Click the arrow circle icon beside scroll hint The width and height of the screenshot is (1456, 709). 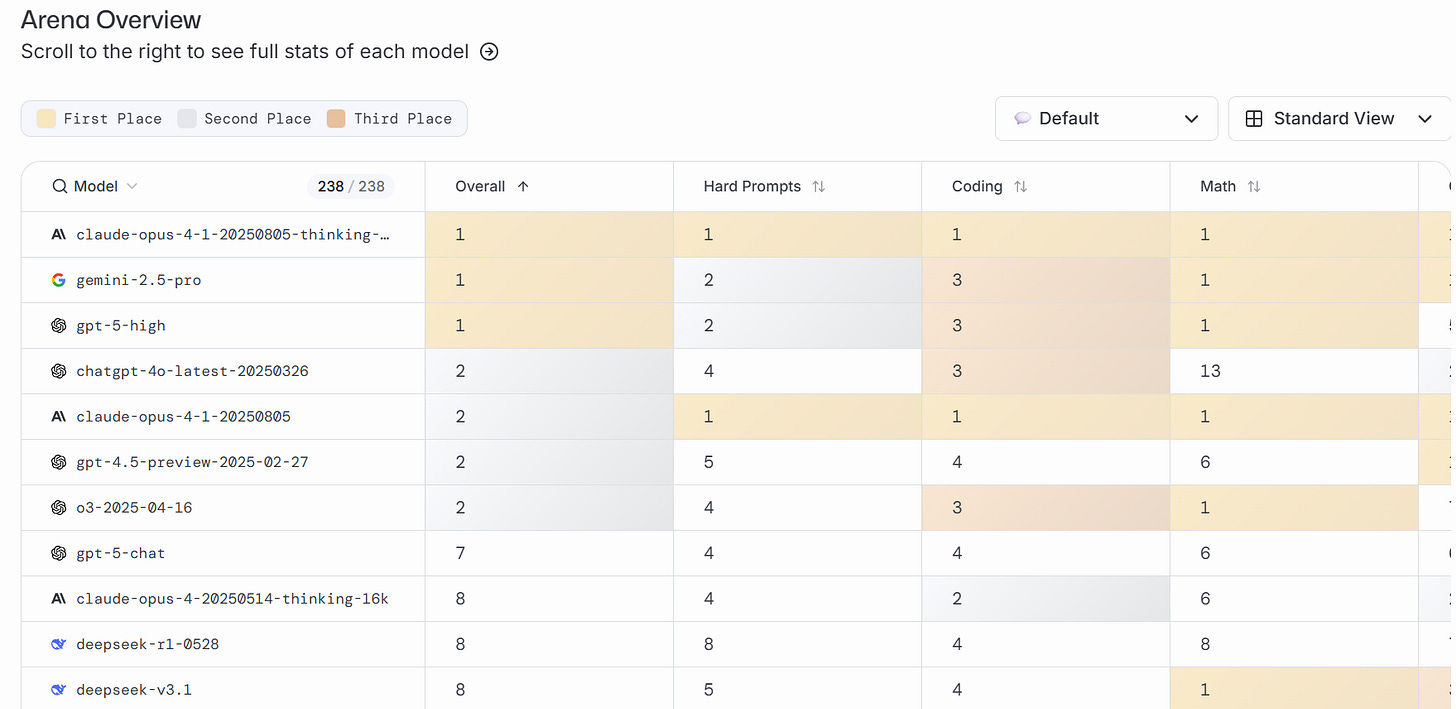[x=489, y=52]
